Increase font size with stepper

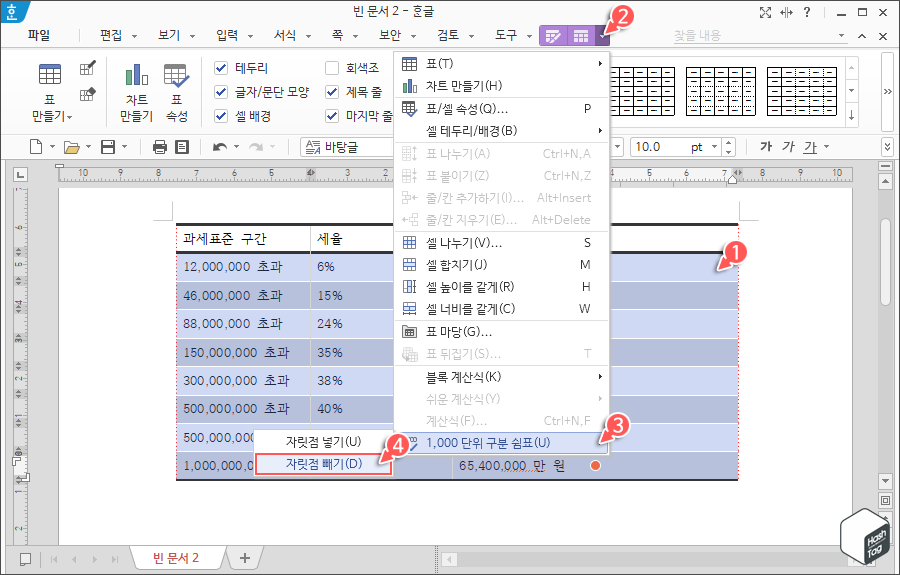pos(729,143)
